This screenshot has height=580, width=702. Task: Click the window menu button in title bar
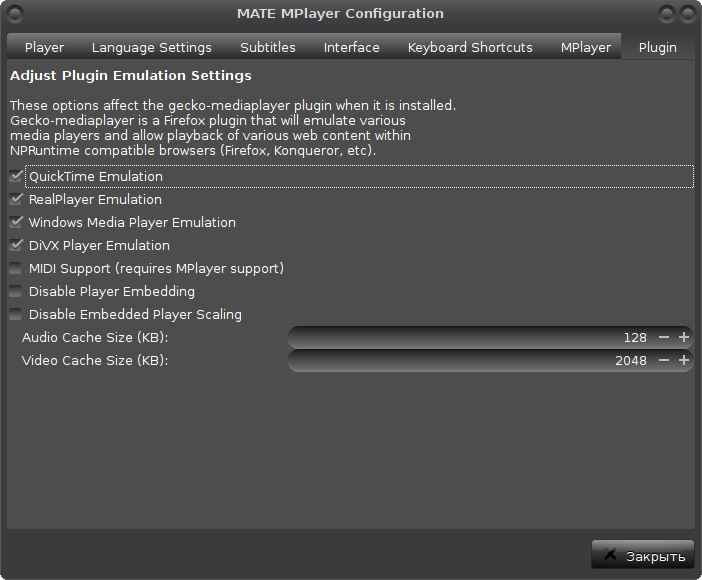(x=15, y=13)
